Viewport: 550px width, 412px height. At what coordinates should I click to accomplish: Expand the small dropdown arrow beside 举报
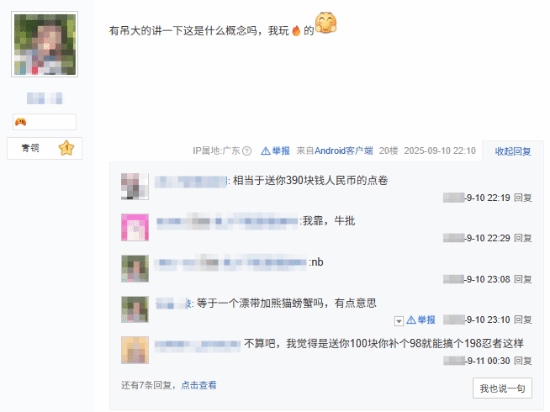(x=399, y=321)
